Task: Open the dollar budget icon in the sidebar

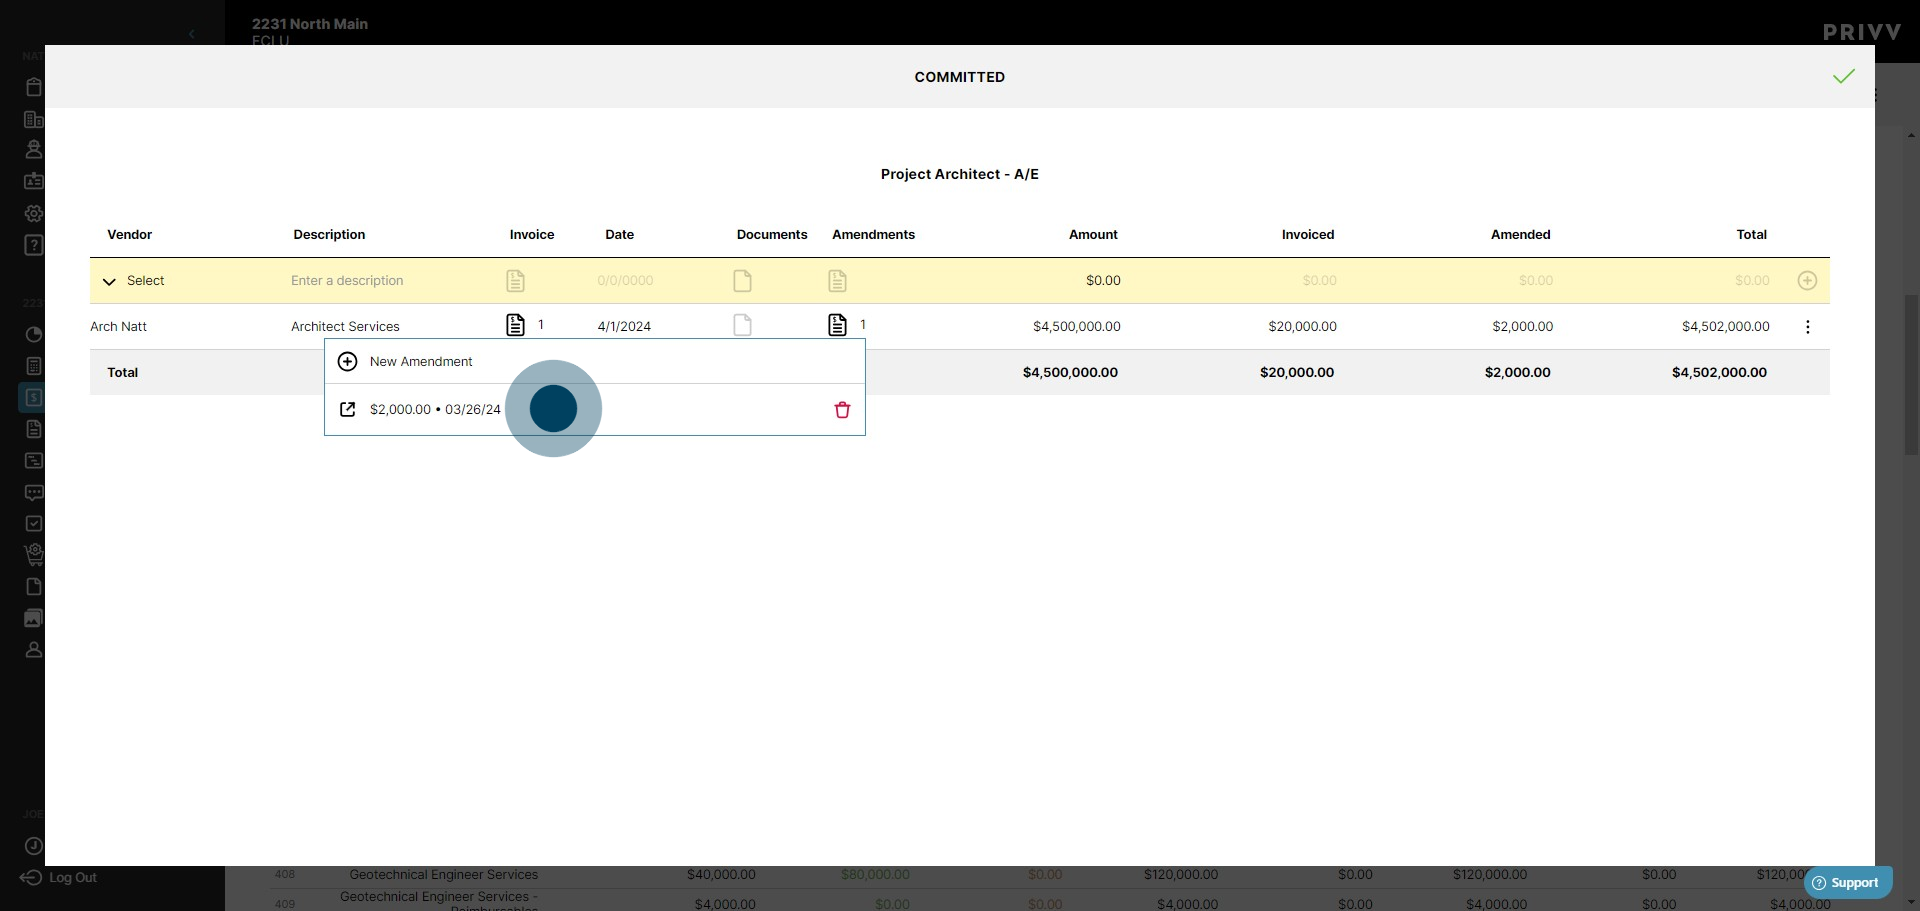Action: (x=33, y=397)
